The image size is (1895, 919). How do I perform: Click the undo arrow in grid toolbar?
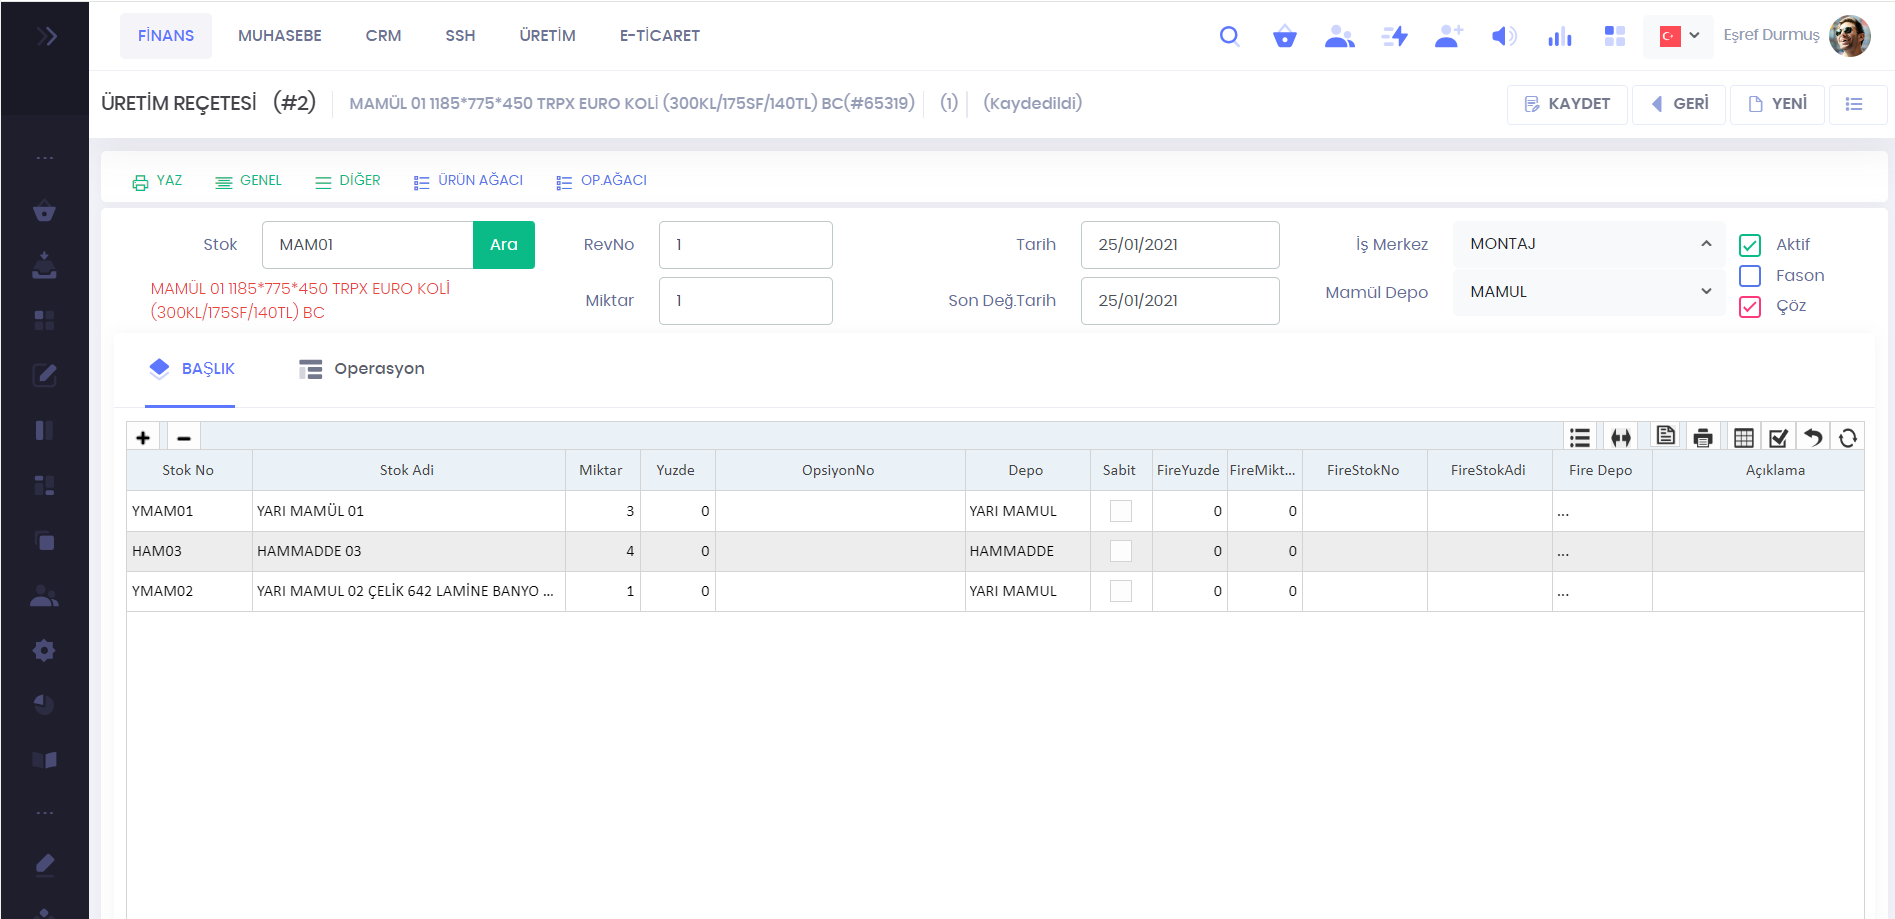pyautogui.click(x=1813, y=437)
